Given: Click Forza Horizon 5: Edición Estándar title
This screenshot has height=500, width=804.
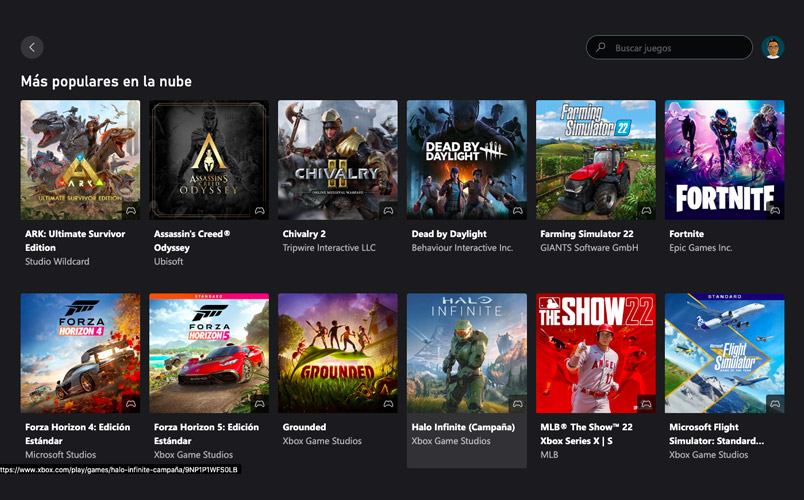Looking at the screenshot, I should point(206,434).
